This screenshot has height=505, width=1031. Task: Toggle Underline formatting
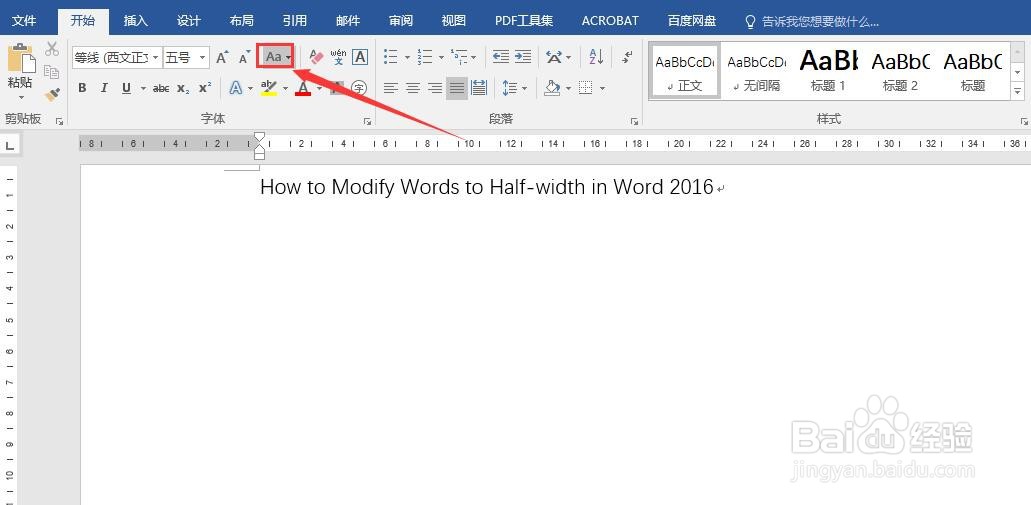click(x=126, y=88)
